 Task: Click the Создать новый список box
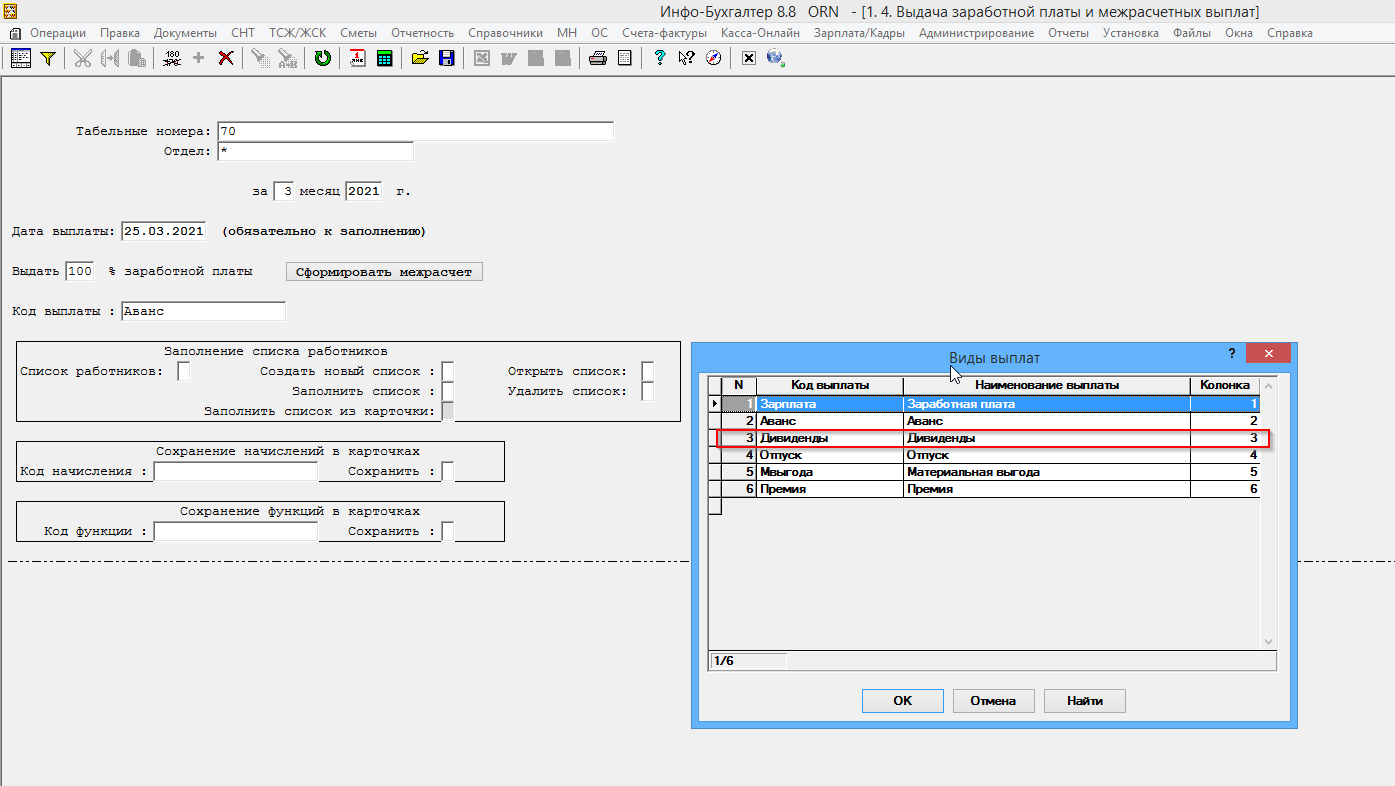tap(448, 371)
